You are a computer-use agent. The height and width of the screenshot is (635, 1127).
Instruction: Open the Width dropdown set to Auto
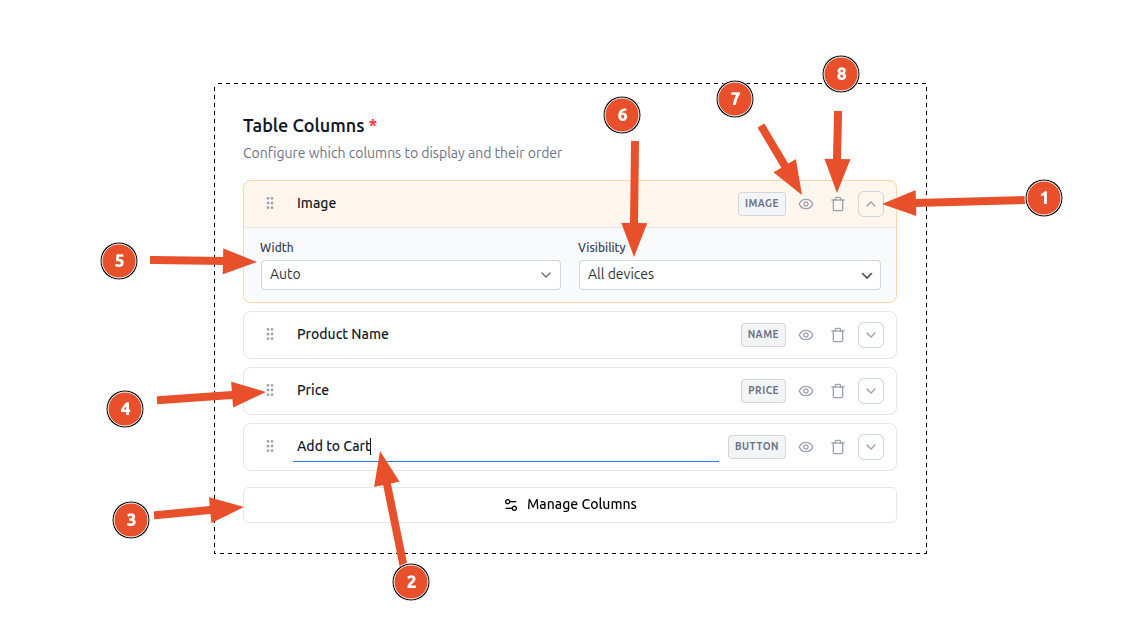pos(410,274)
